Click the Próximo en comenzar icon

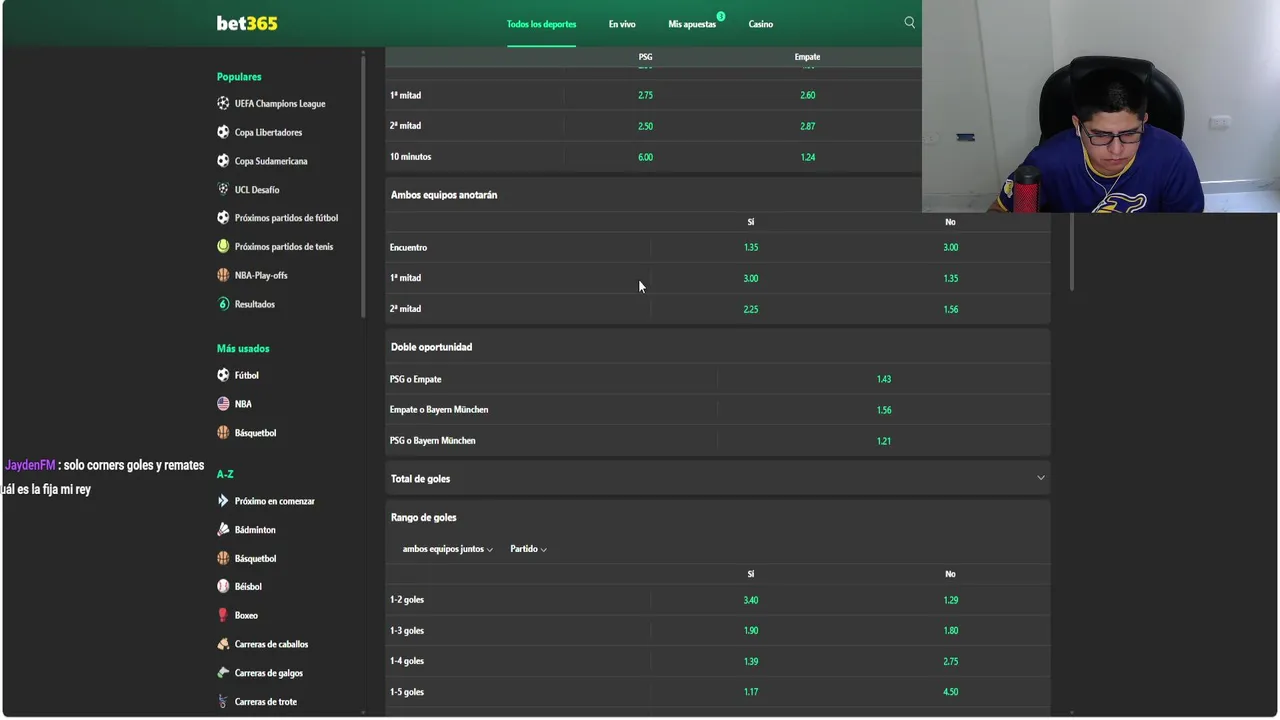click(x=223, y=500)
